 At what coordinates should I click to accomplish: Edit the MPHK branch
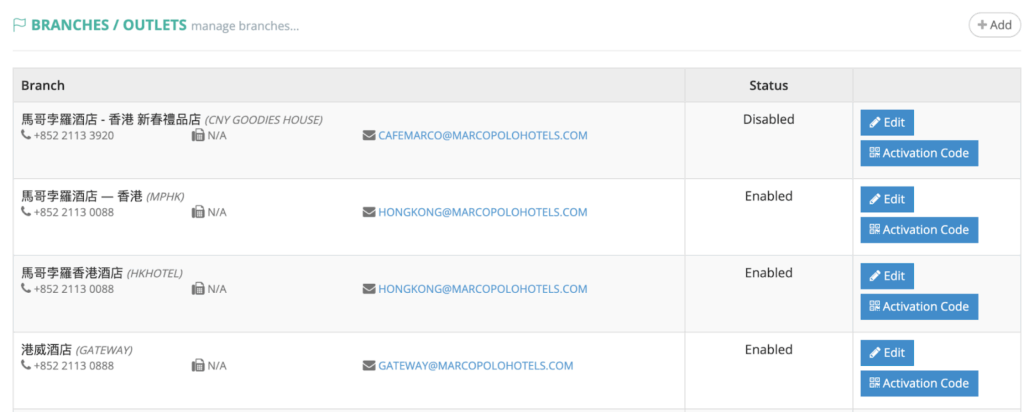(x=887, y=199)
